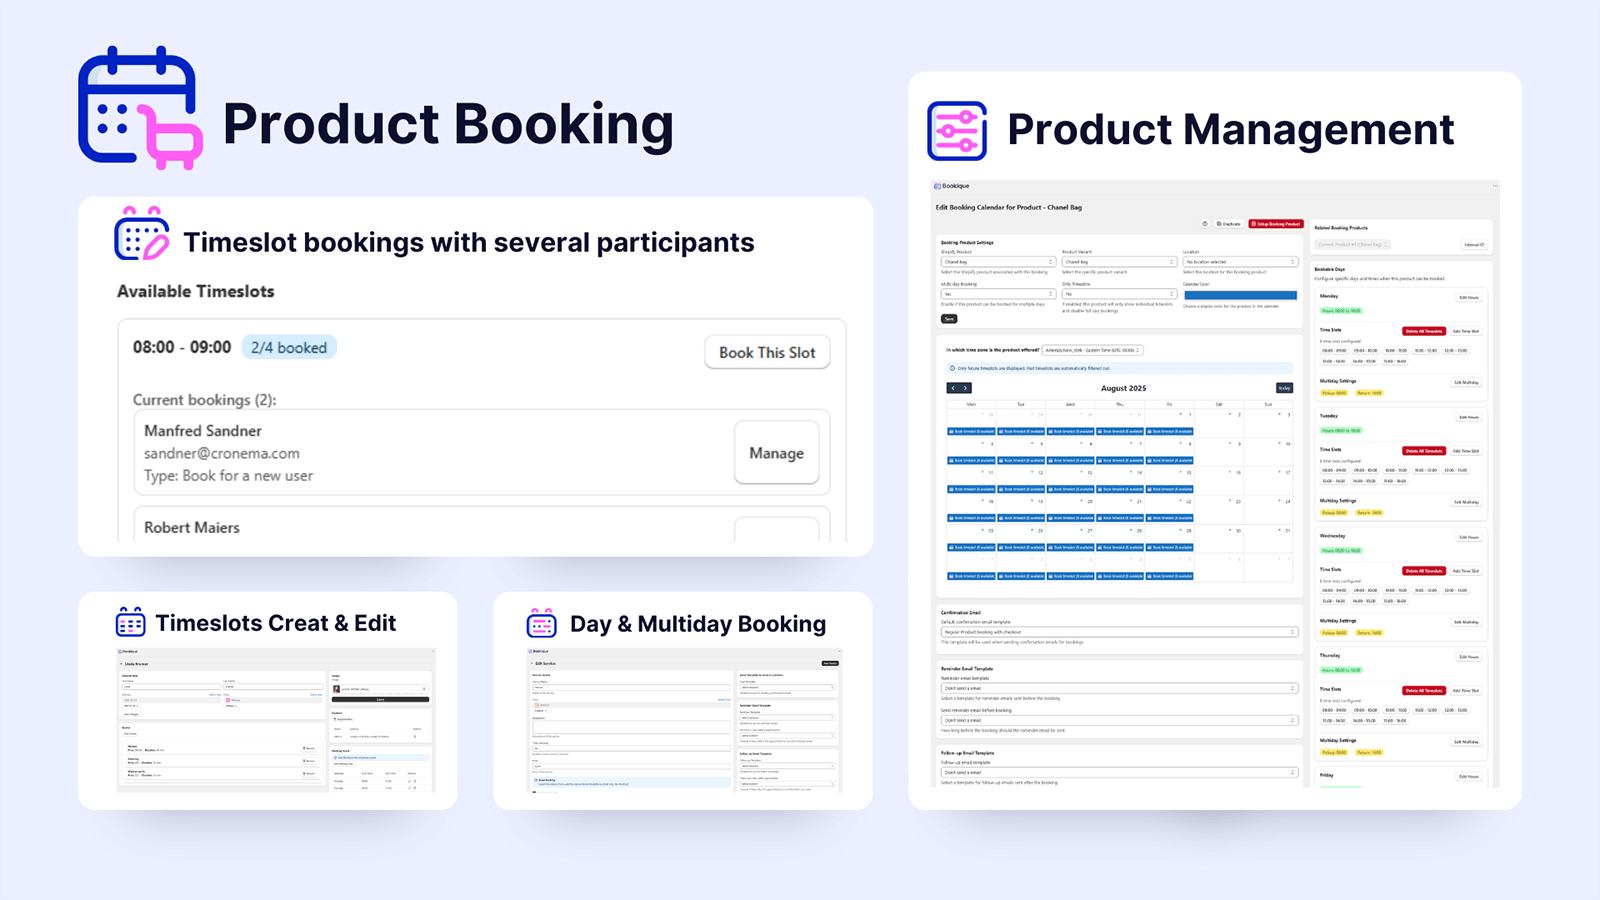Open the Location dropdown showing No location selected
Viewport: 1600px width, 900px height.
(x=1239, y=262)
